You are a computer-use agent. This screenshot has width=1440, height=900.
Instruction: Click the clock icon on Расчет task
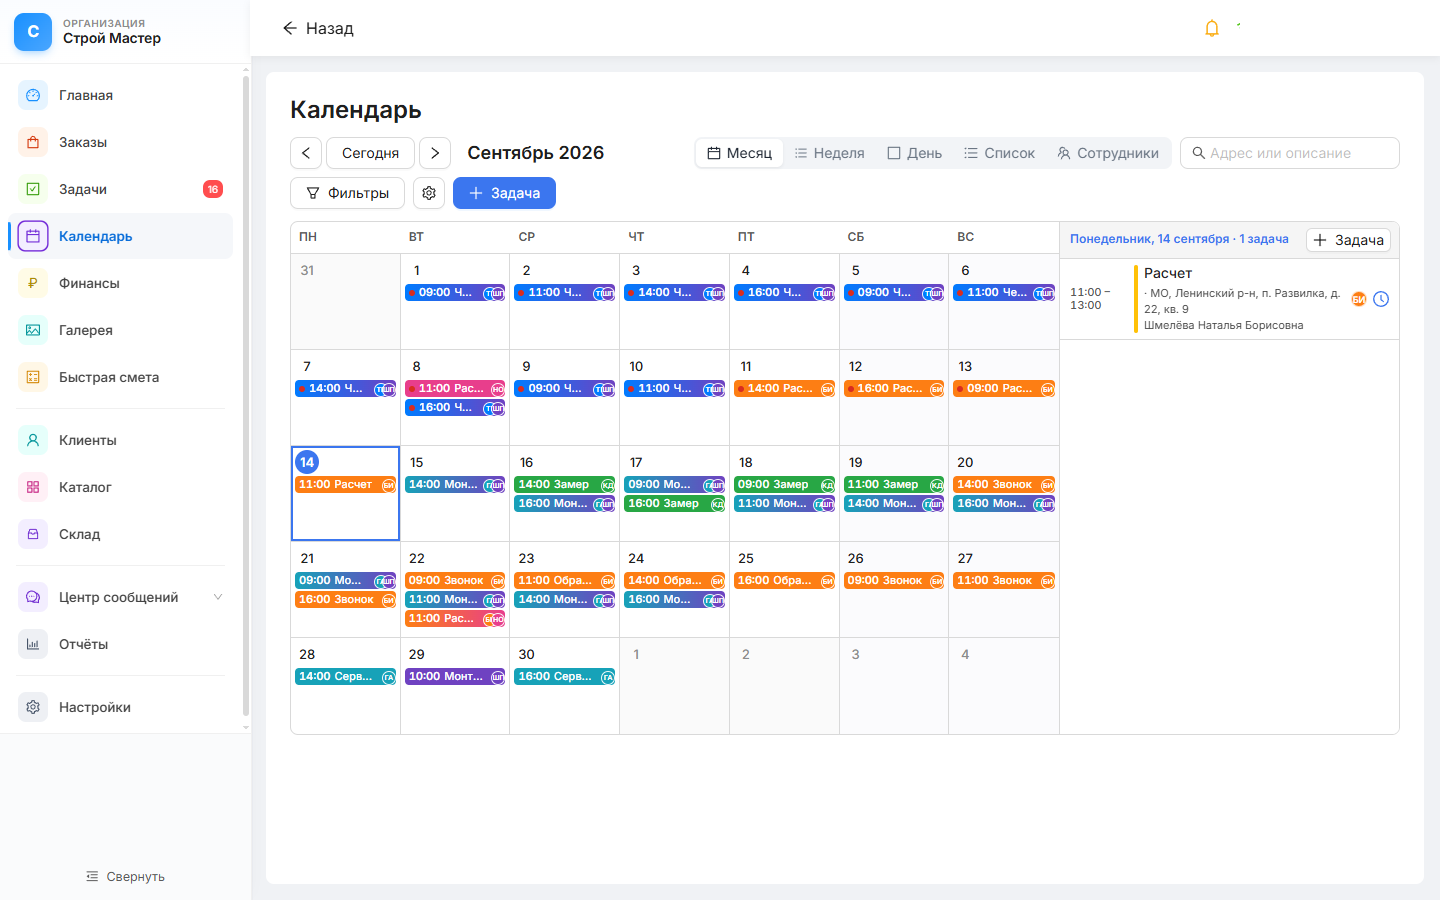pyautogui.click(x=1381, y=299)
